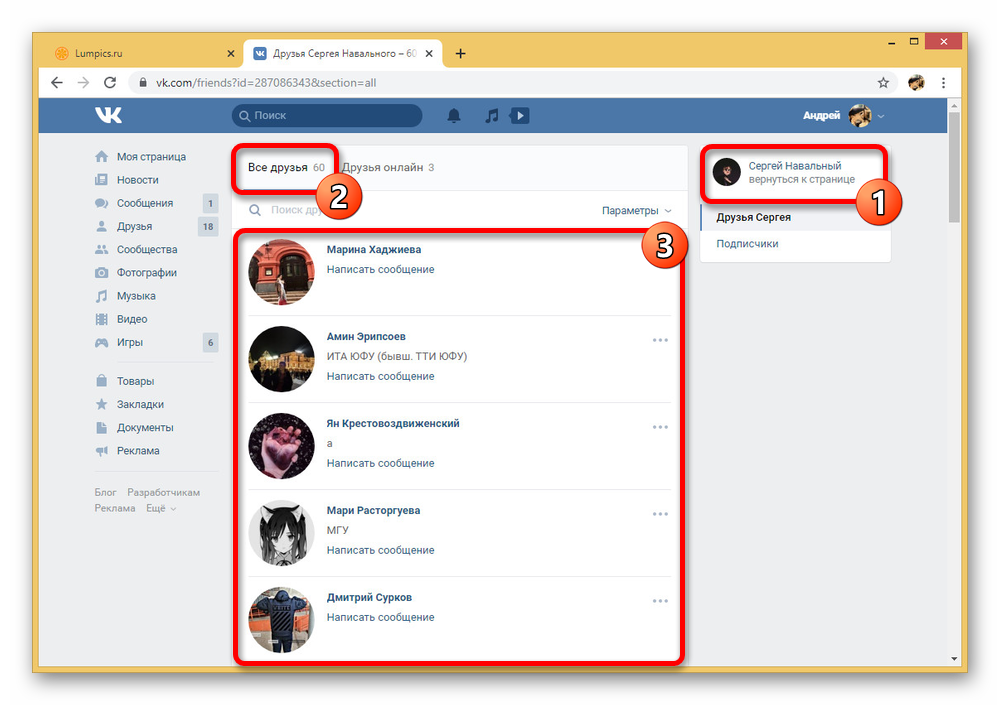The image size is (1000, 705).
Task: Open Chrome three-dot menu
Action: pyautogui.click(x=943, y=82)
